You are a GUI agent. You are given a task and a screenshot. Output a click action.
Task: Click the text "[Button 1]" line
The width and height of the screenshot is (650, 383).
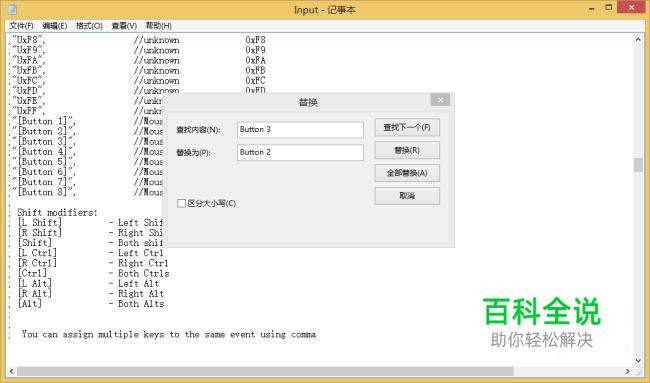(44, 121)
